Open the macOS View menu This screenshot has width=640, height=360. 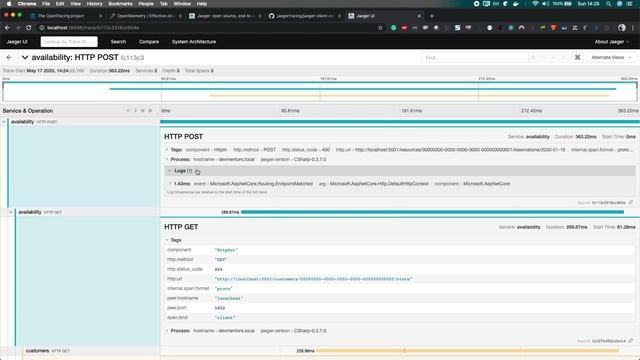point(76,4)
